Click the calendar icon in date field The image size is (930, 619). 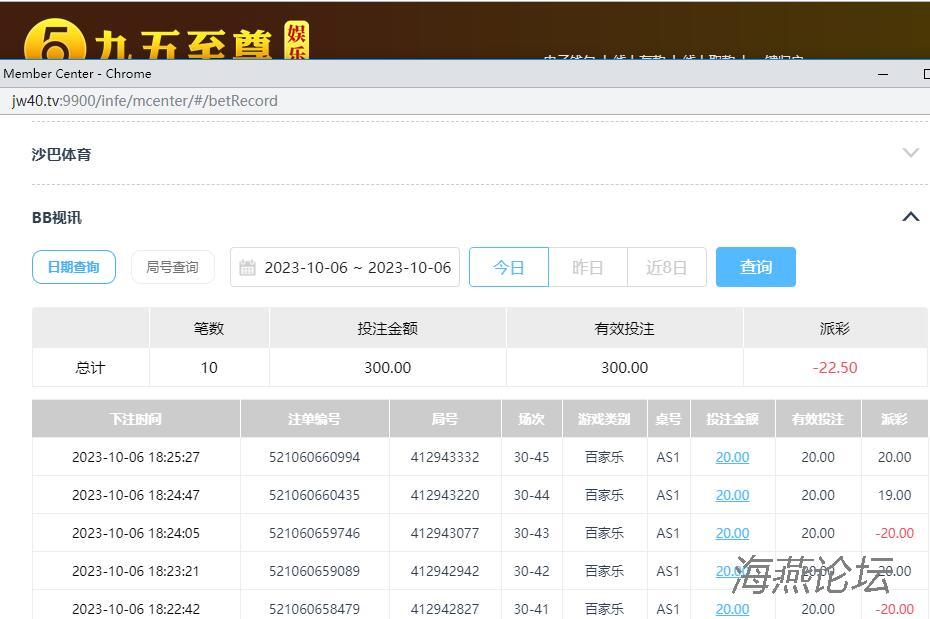[x=248, y=268]
